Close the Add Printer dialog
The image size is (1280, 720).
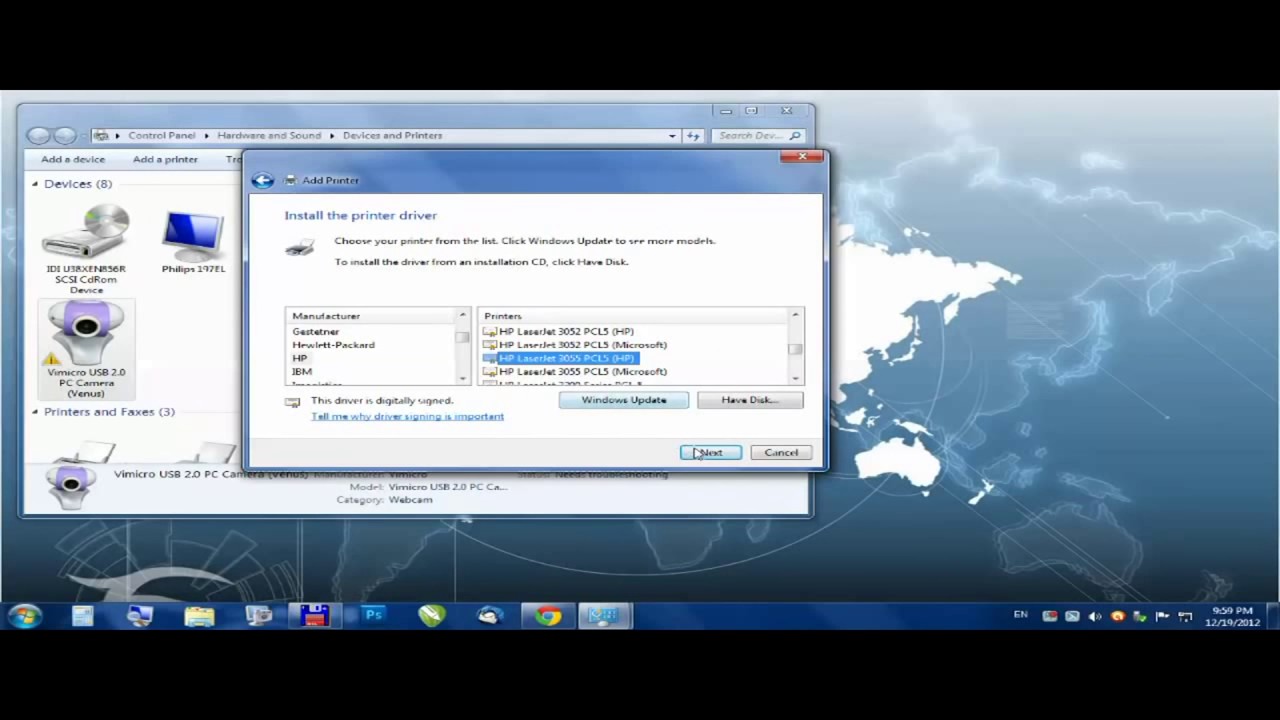(802, 157)
